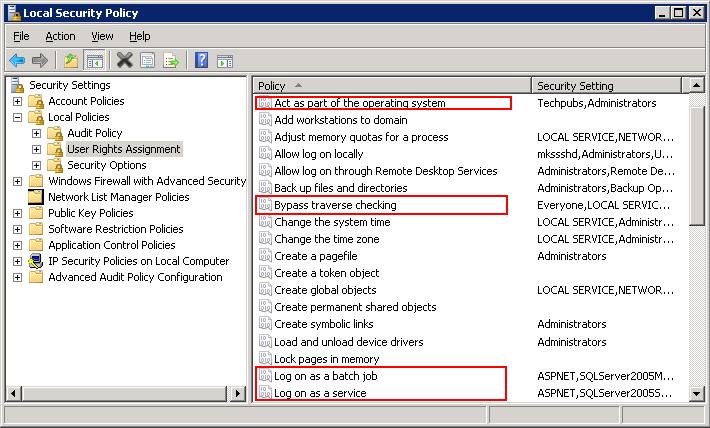Open Properties from the toolbar icon
Screen dimensions: 710x428
tap(148, 60)
